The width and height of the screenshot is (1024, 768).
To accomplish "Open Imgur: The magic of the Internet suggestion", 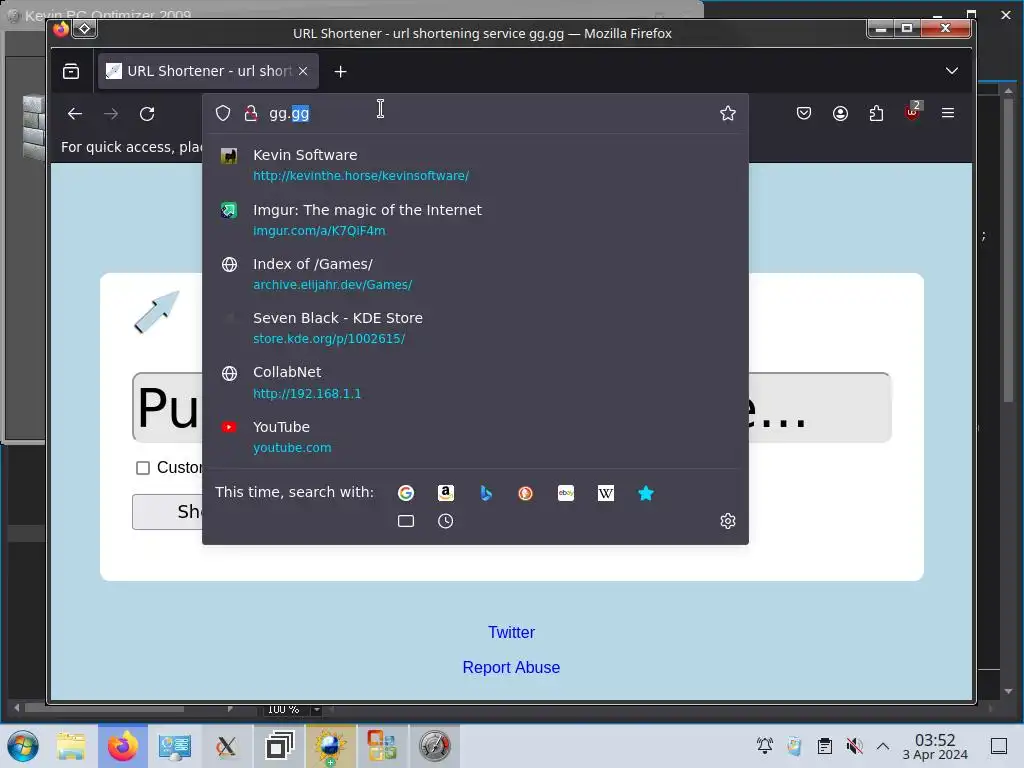I will pos(475,219).
